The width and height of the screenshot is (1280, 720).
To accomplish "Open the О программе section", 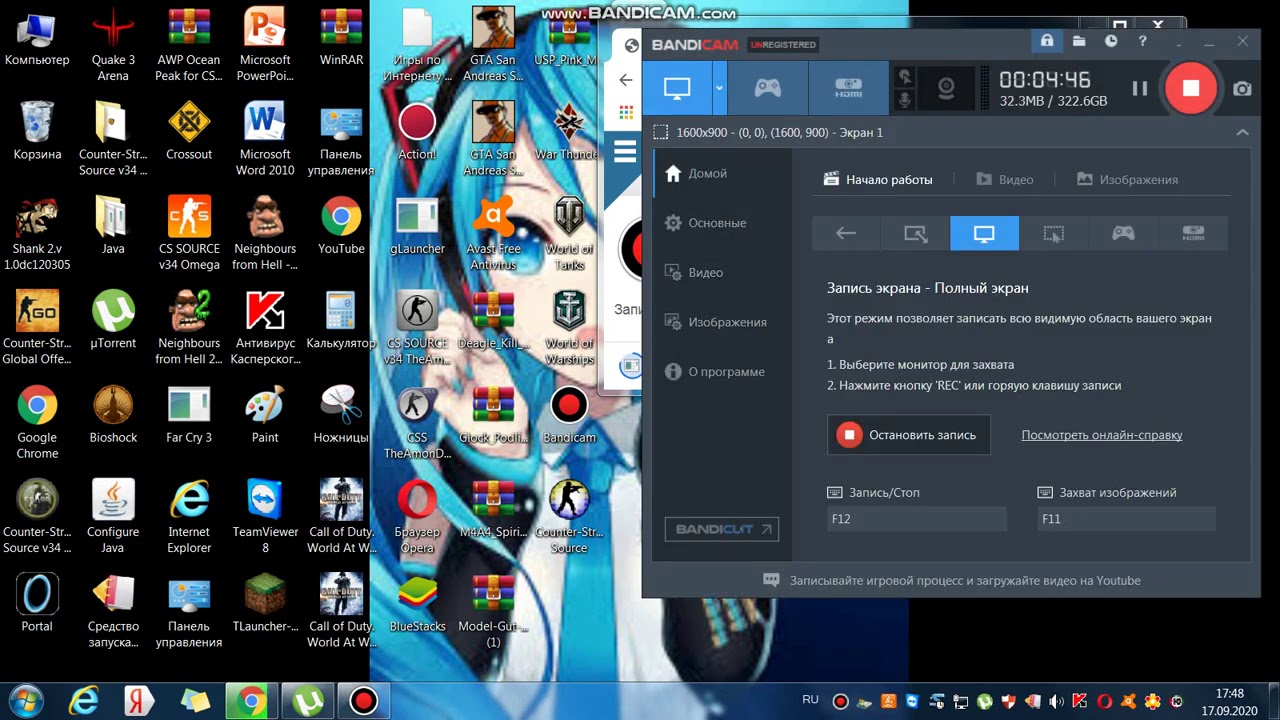I will 721,371.
